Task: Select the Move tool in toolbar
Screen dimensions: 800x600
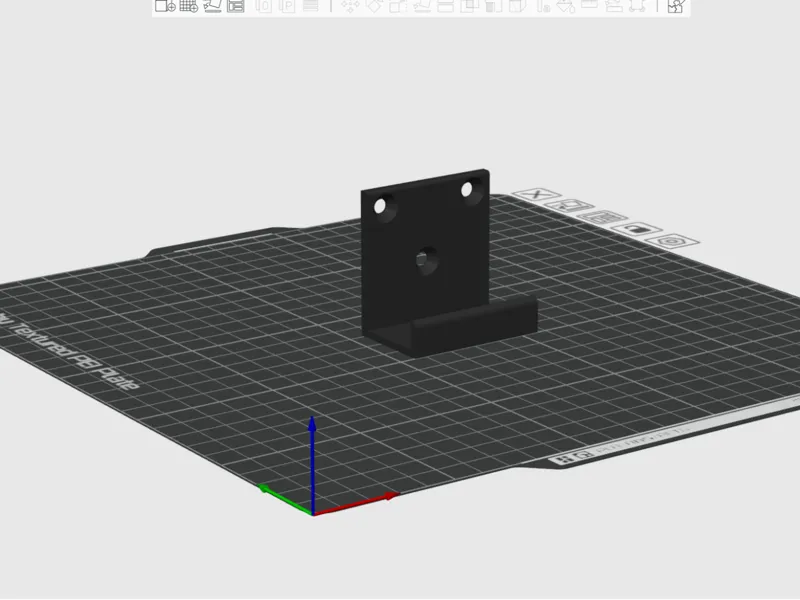Action: [x=350, y=6]
